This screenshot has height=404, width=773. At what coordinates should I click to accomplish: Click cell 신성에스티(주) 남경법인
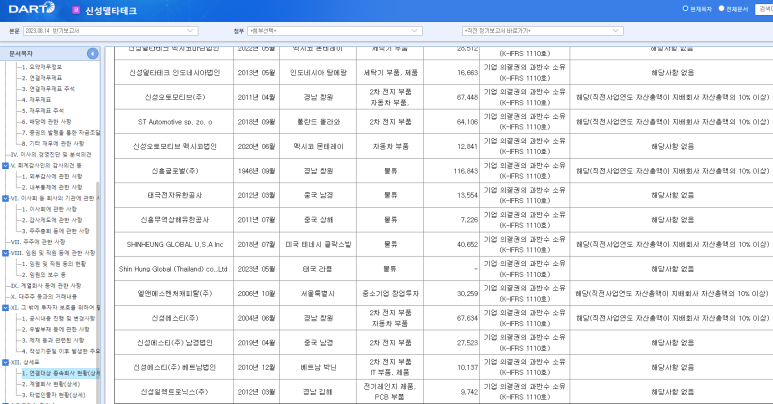click(175, 343)
